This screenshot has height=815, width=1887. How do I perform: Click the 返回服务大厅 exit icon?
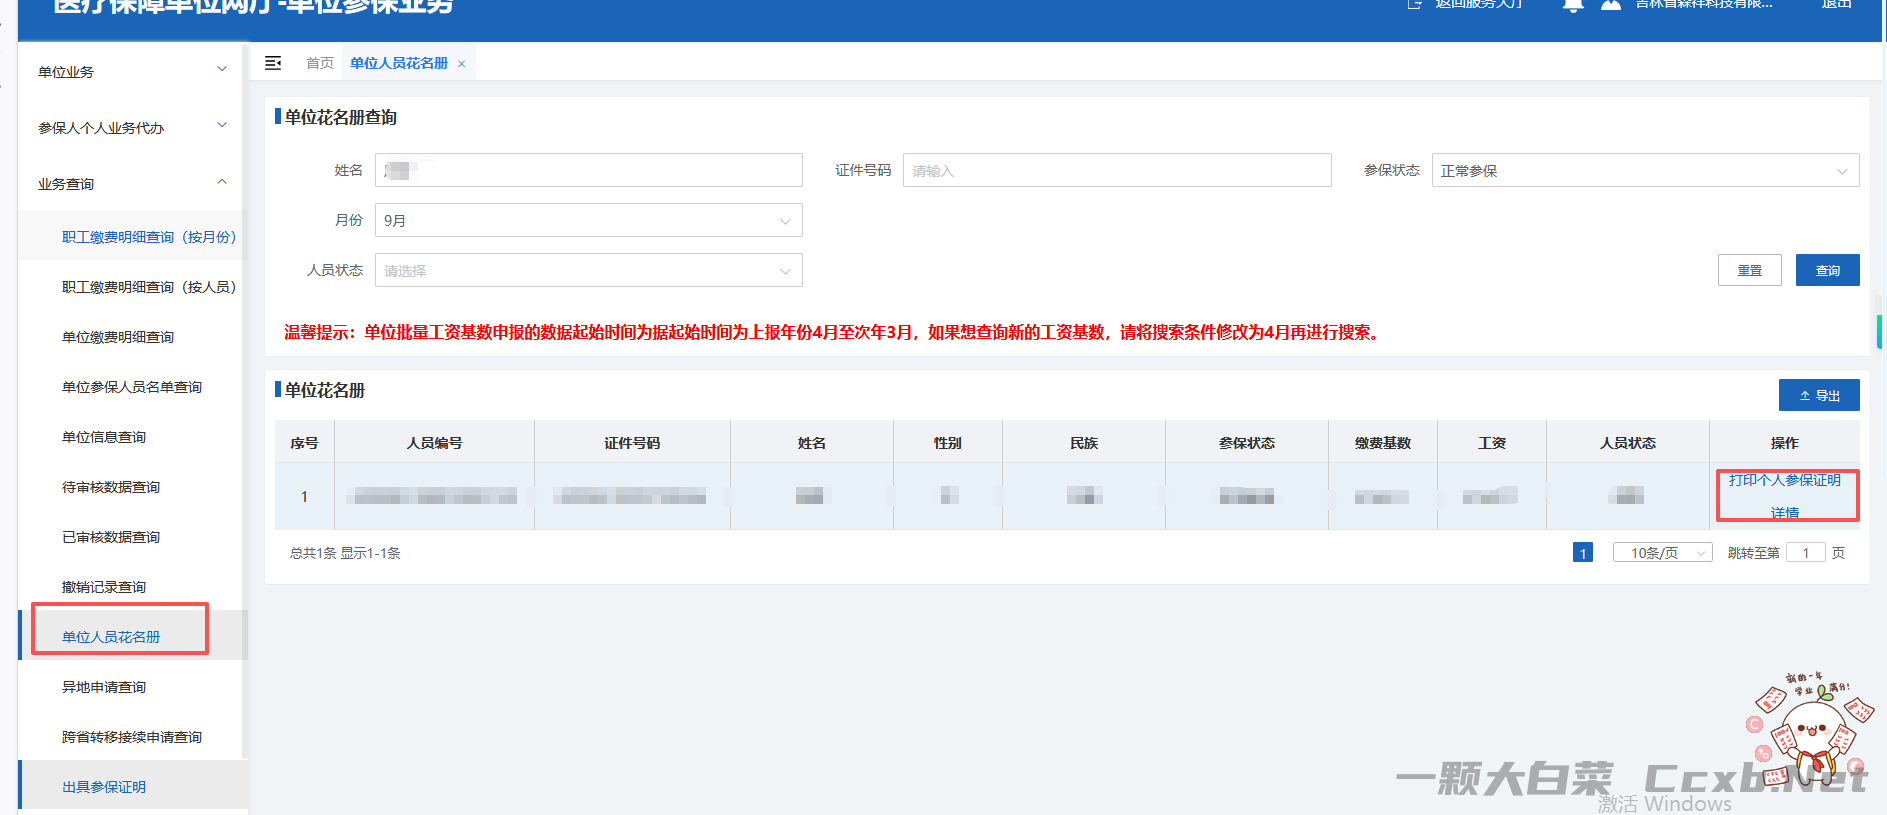(1414, 5)
